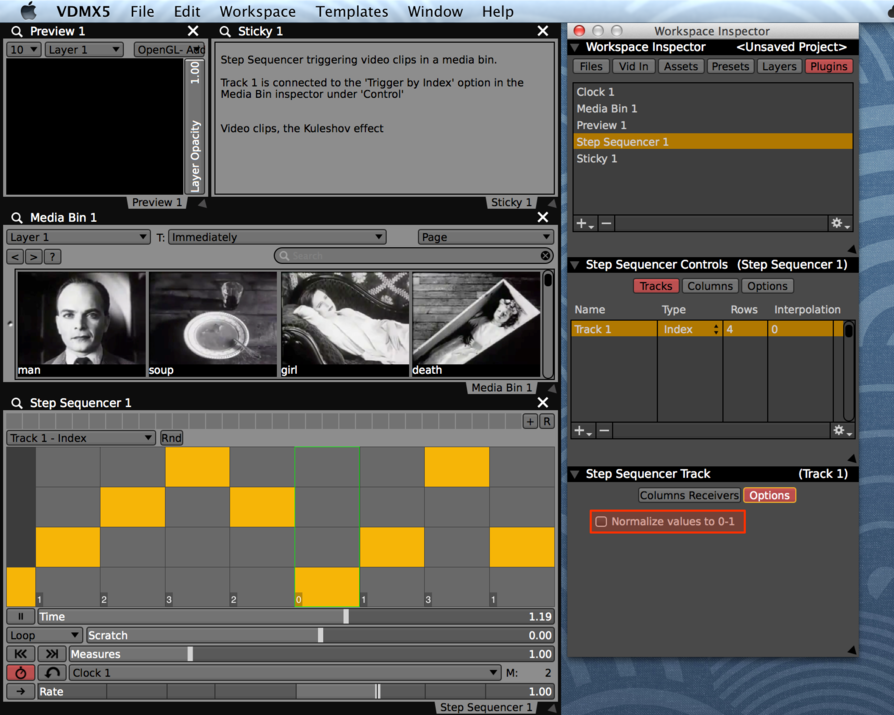Click the media bin question mark button
The width and height of the screenshot is (894, 715).
tap(52, 257)
